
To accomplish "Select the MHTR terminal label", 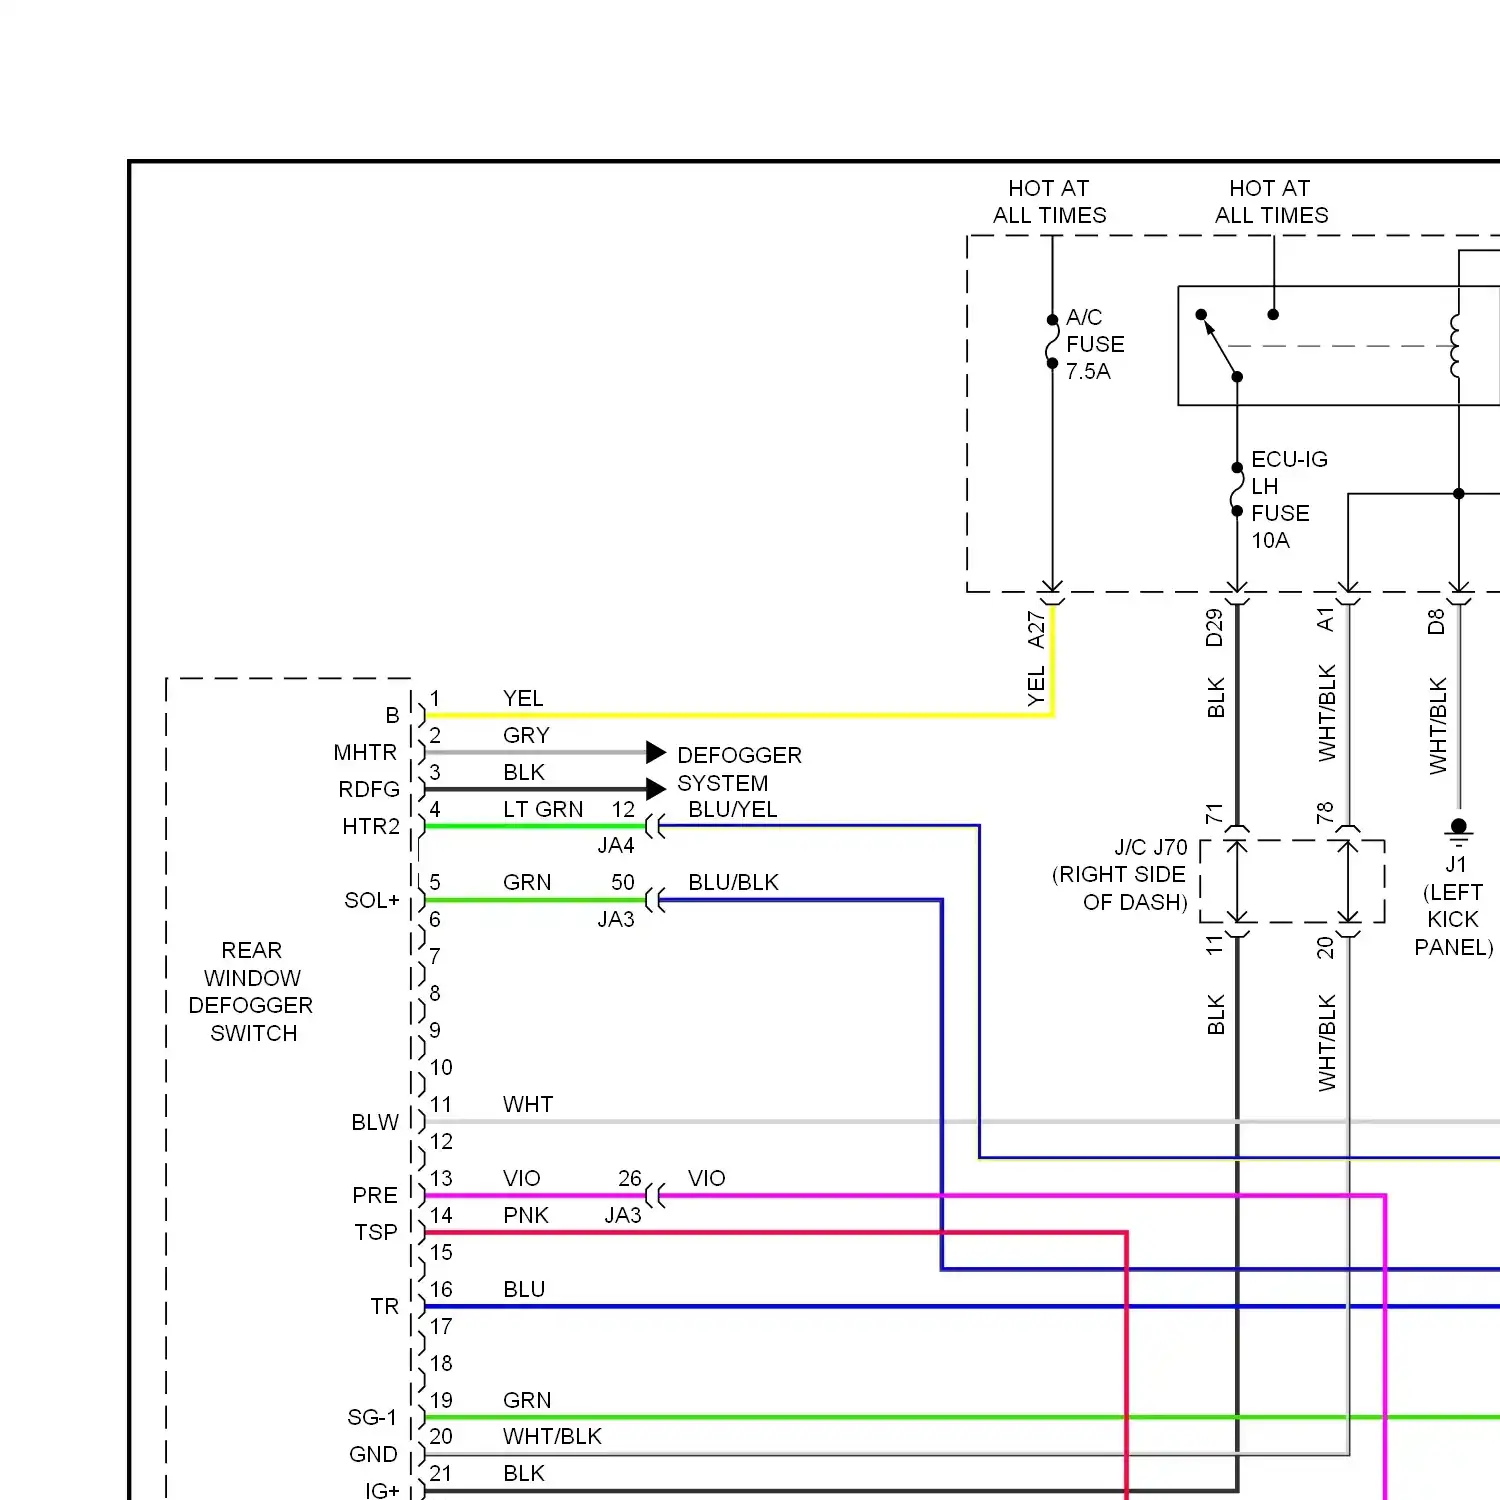I will [x=365, y=752].
